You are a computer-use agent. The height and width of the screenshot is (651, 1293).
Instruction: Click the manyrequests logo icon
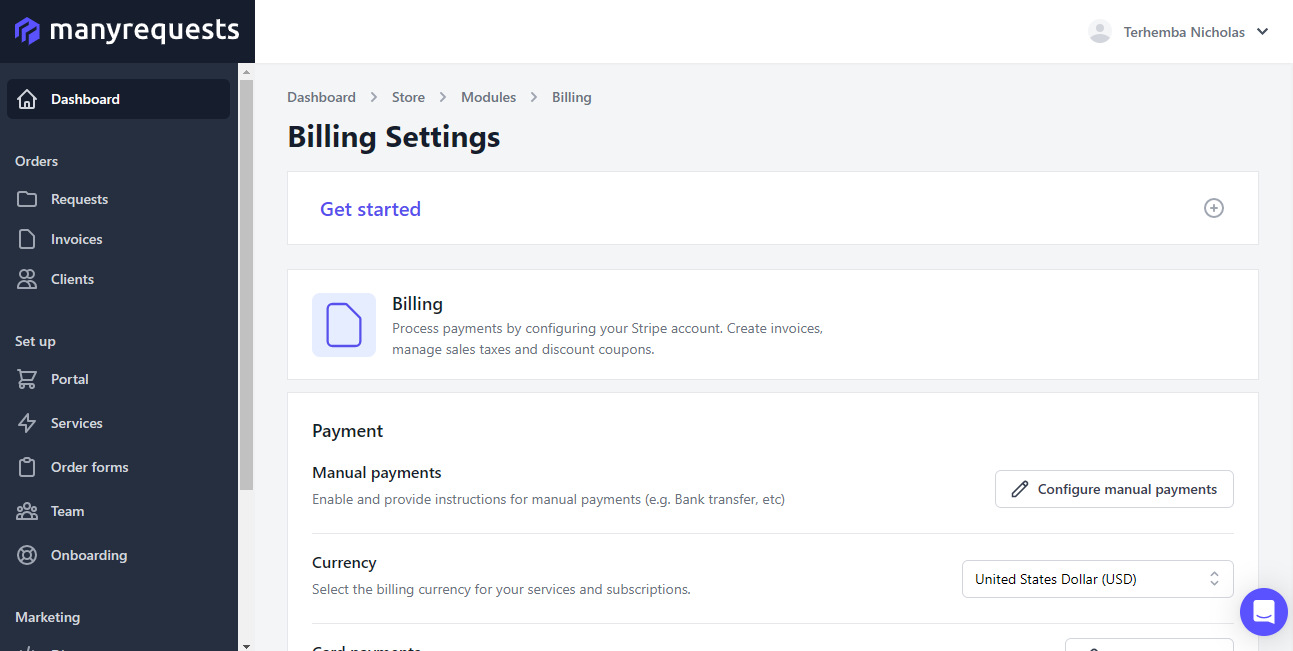point(27,31)
